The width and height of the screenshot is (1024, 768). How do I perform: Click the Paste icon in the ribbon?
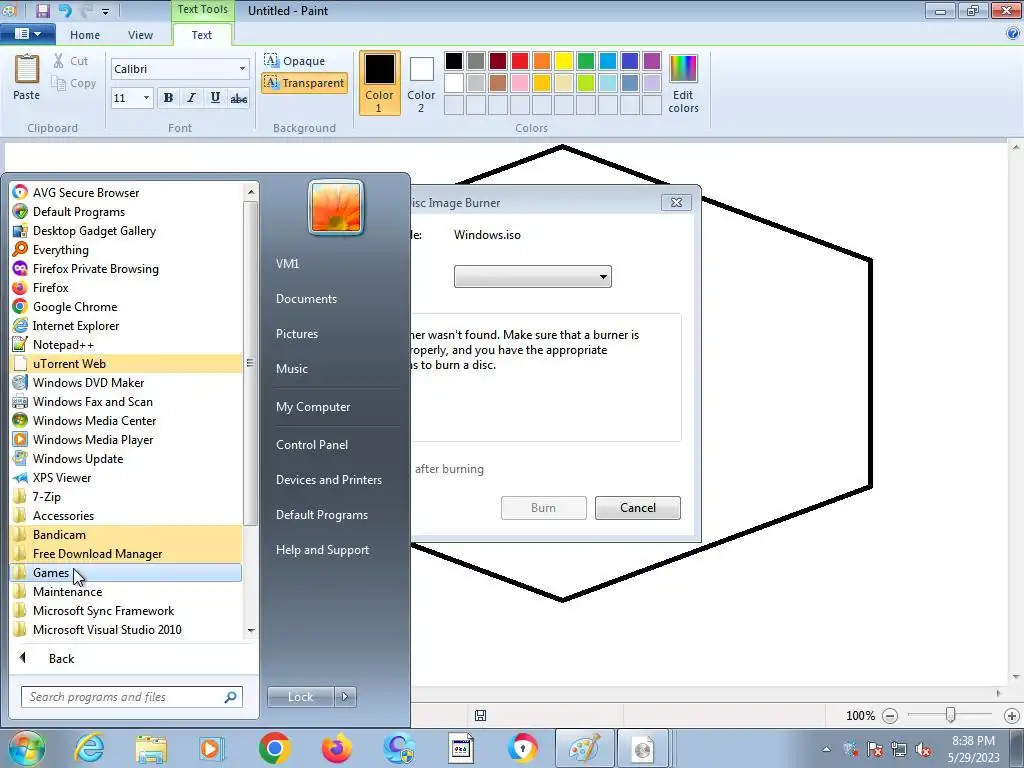27,69
